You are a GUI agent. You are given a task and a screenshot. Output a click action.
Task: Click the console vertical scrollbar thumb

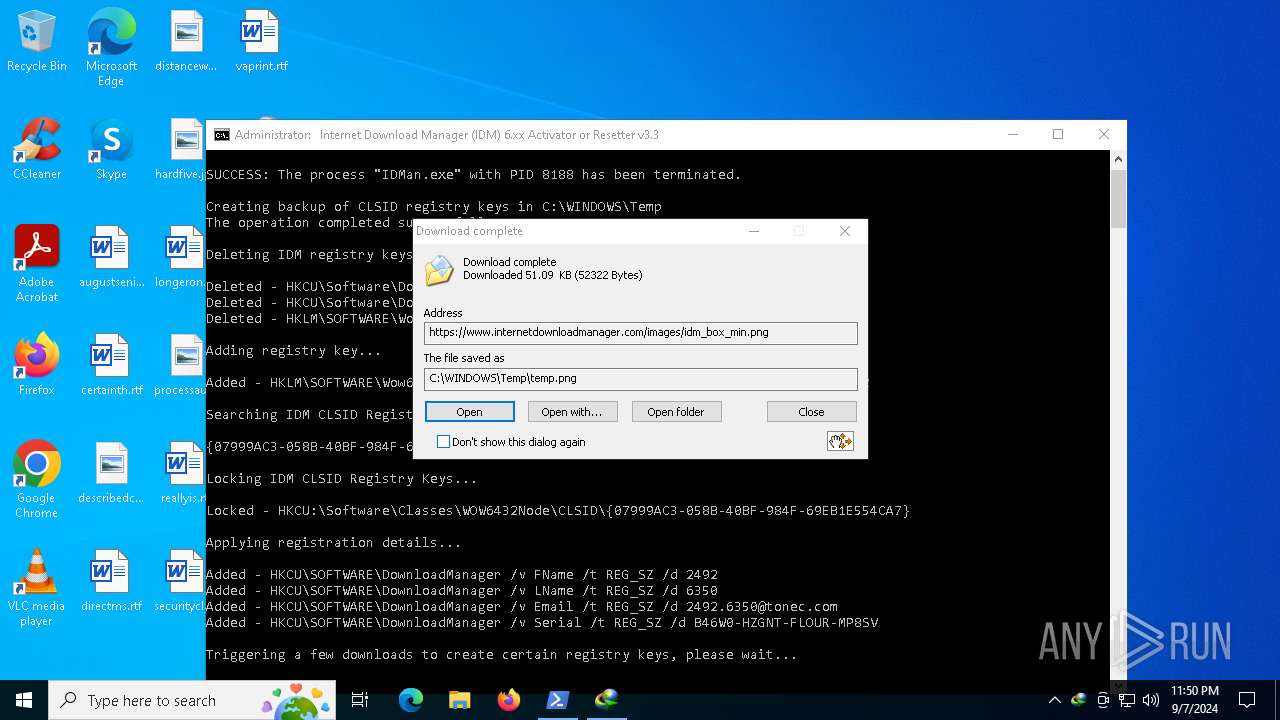pyautogui.click(x=1119, y=198)
